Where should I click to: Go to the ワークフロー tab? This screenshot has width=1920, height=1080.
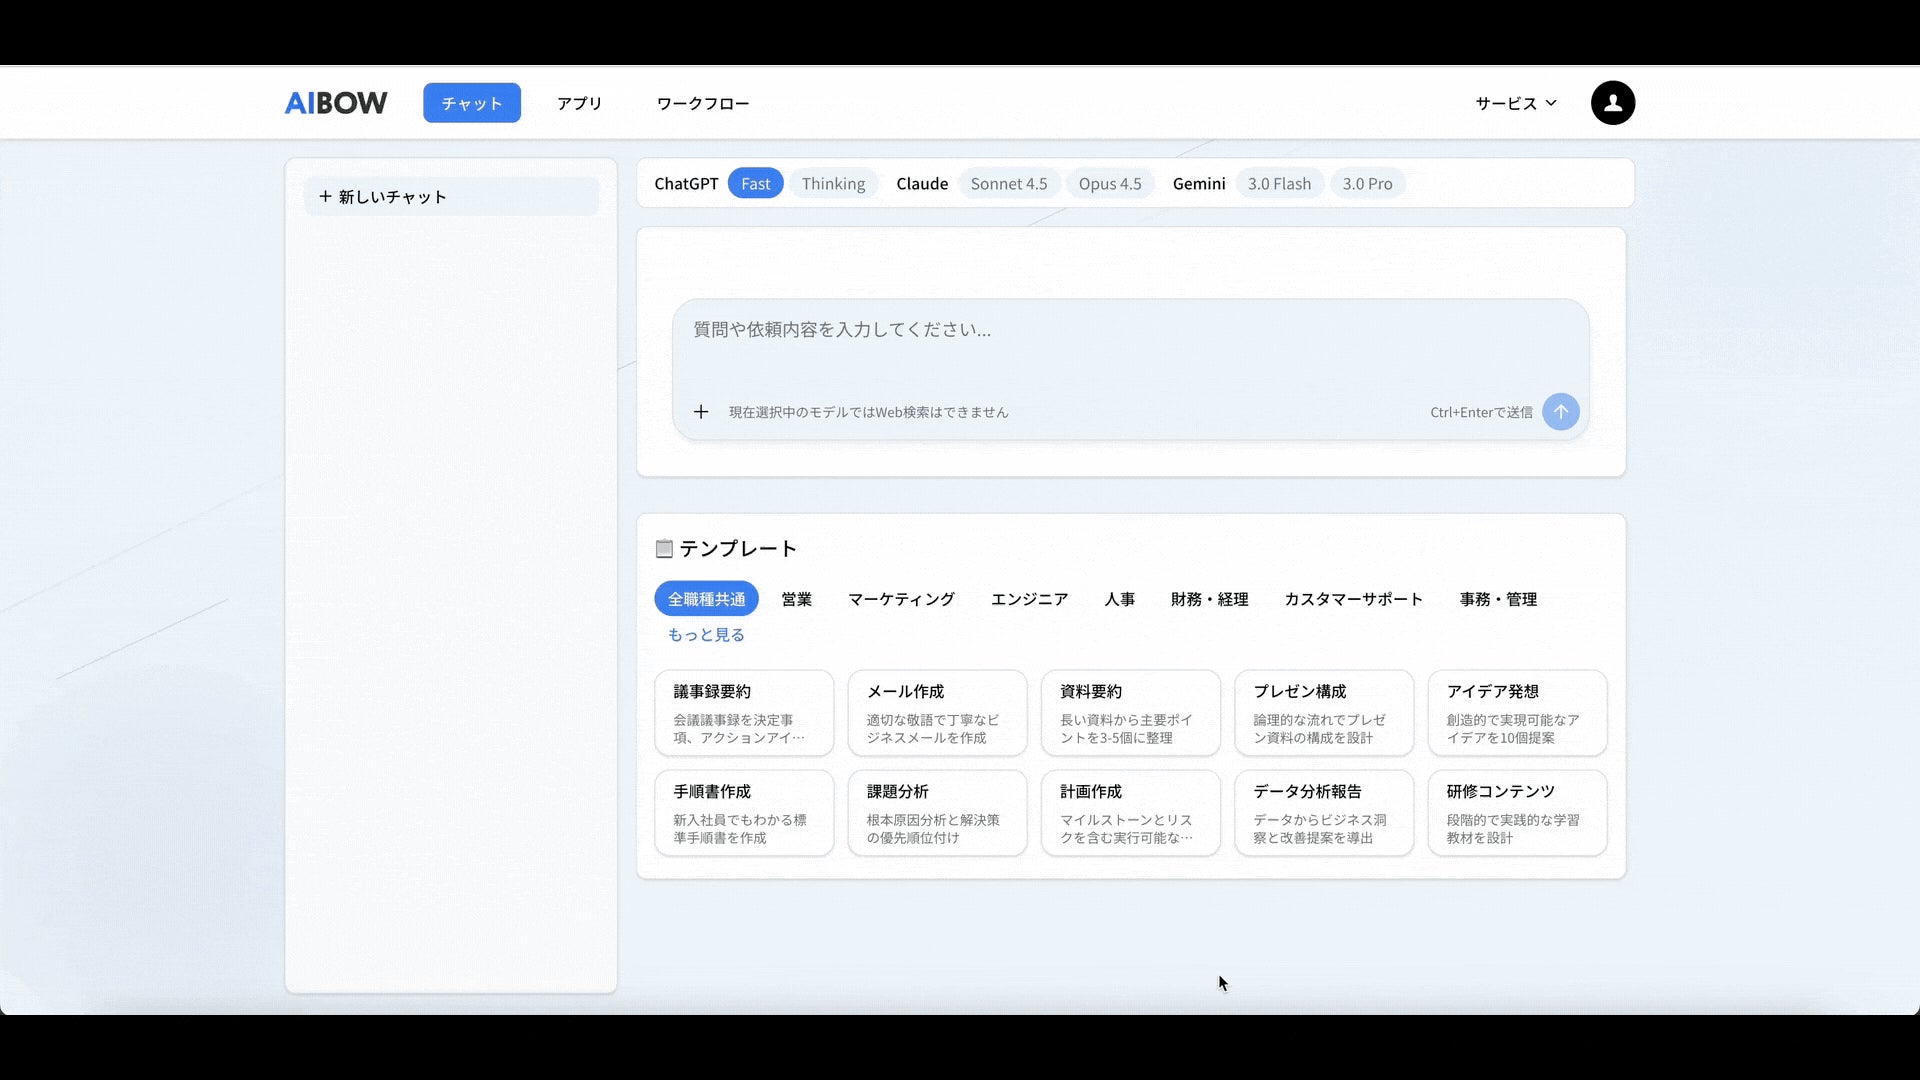pyautogui.click(x=702, y=103)
